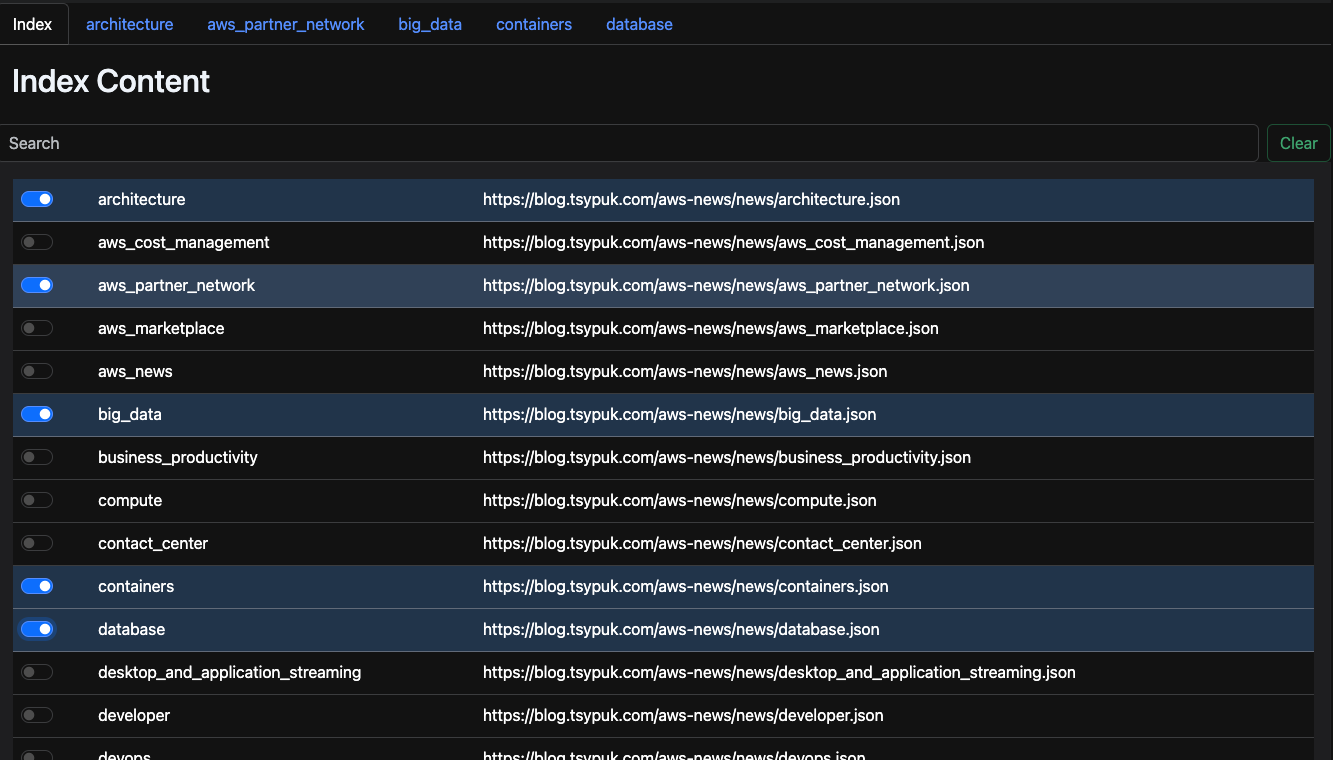Click the developer.json URL
Screen dimensions: 1333x760
point(683,715)
